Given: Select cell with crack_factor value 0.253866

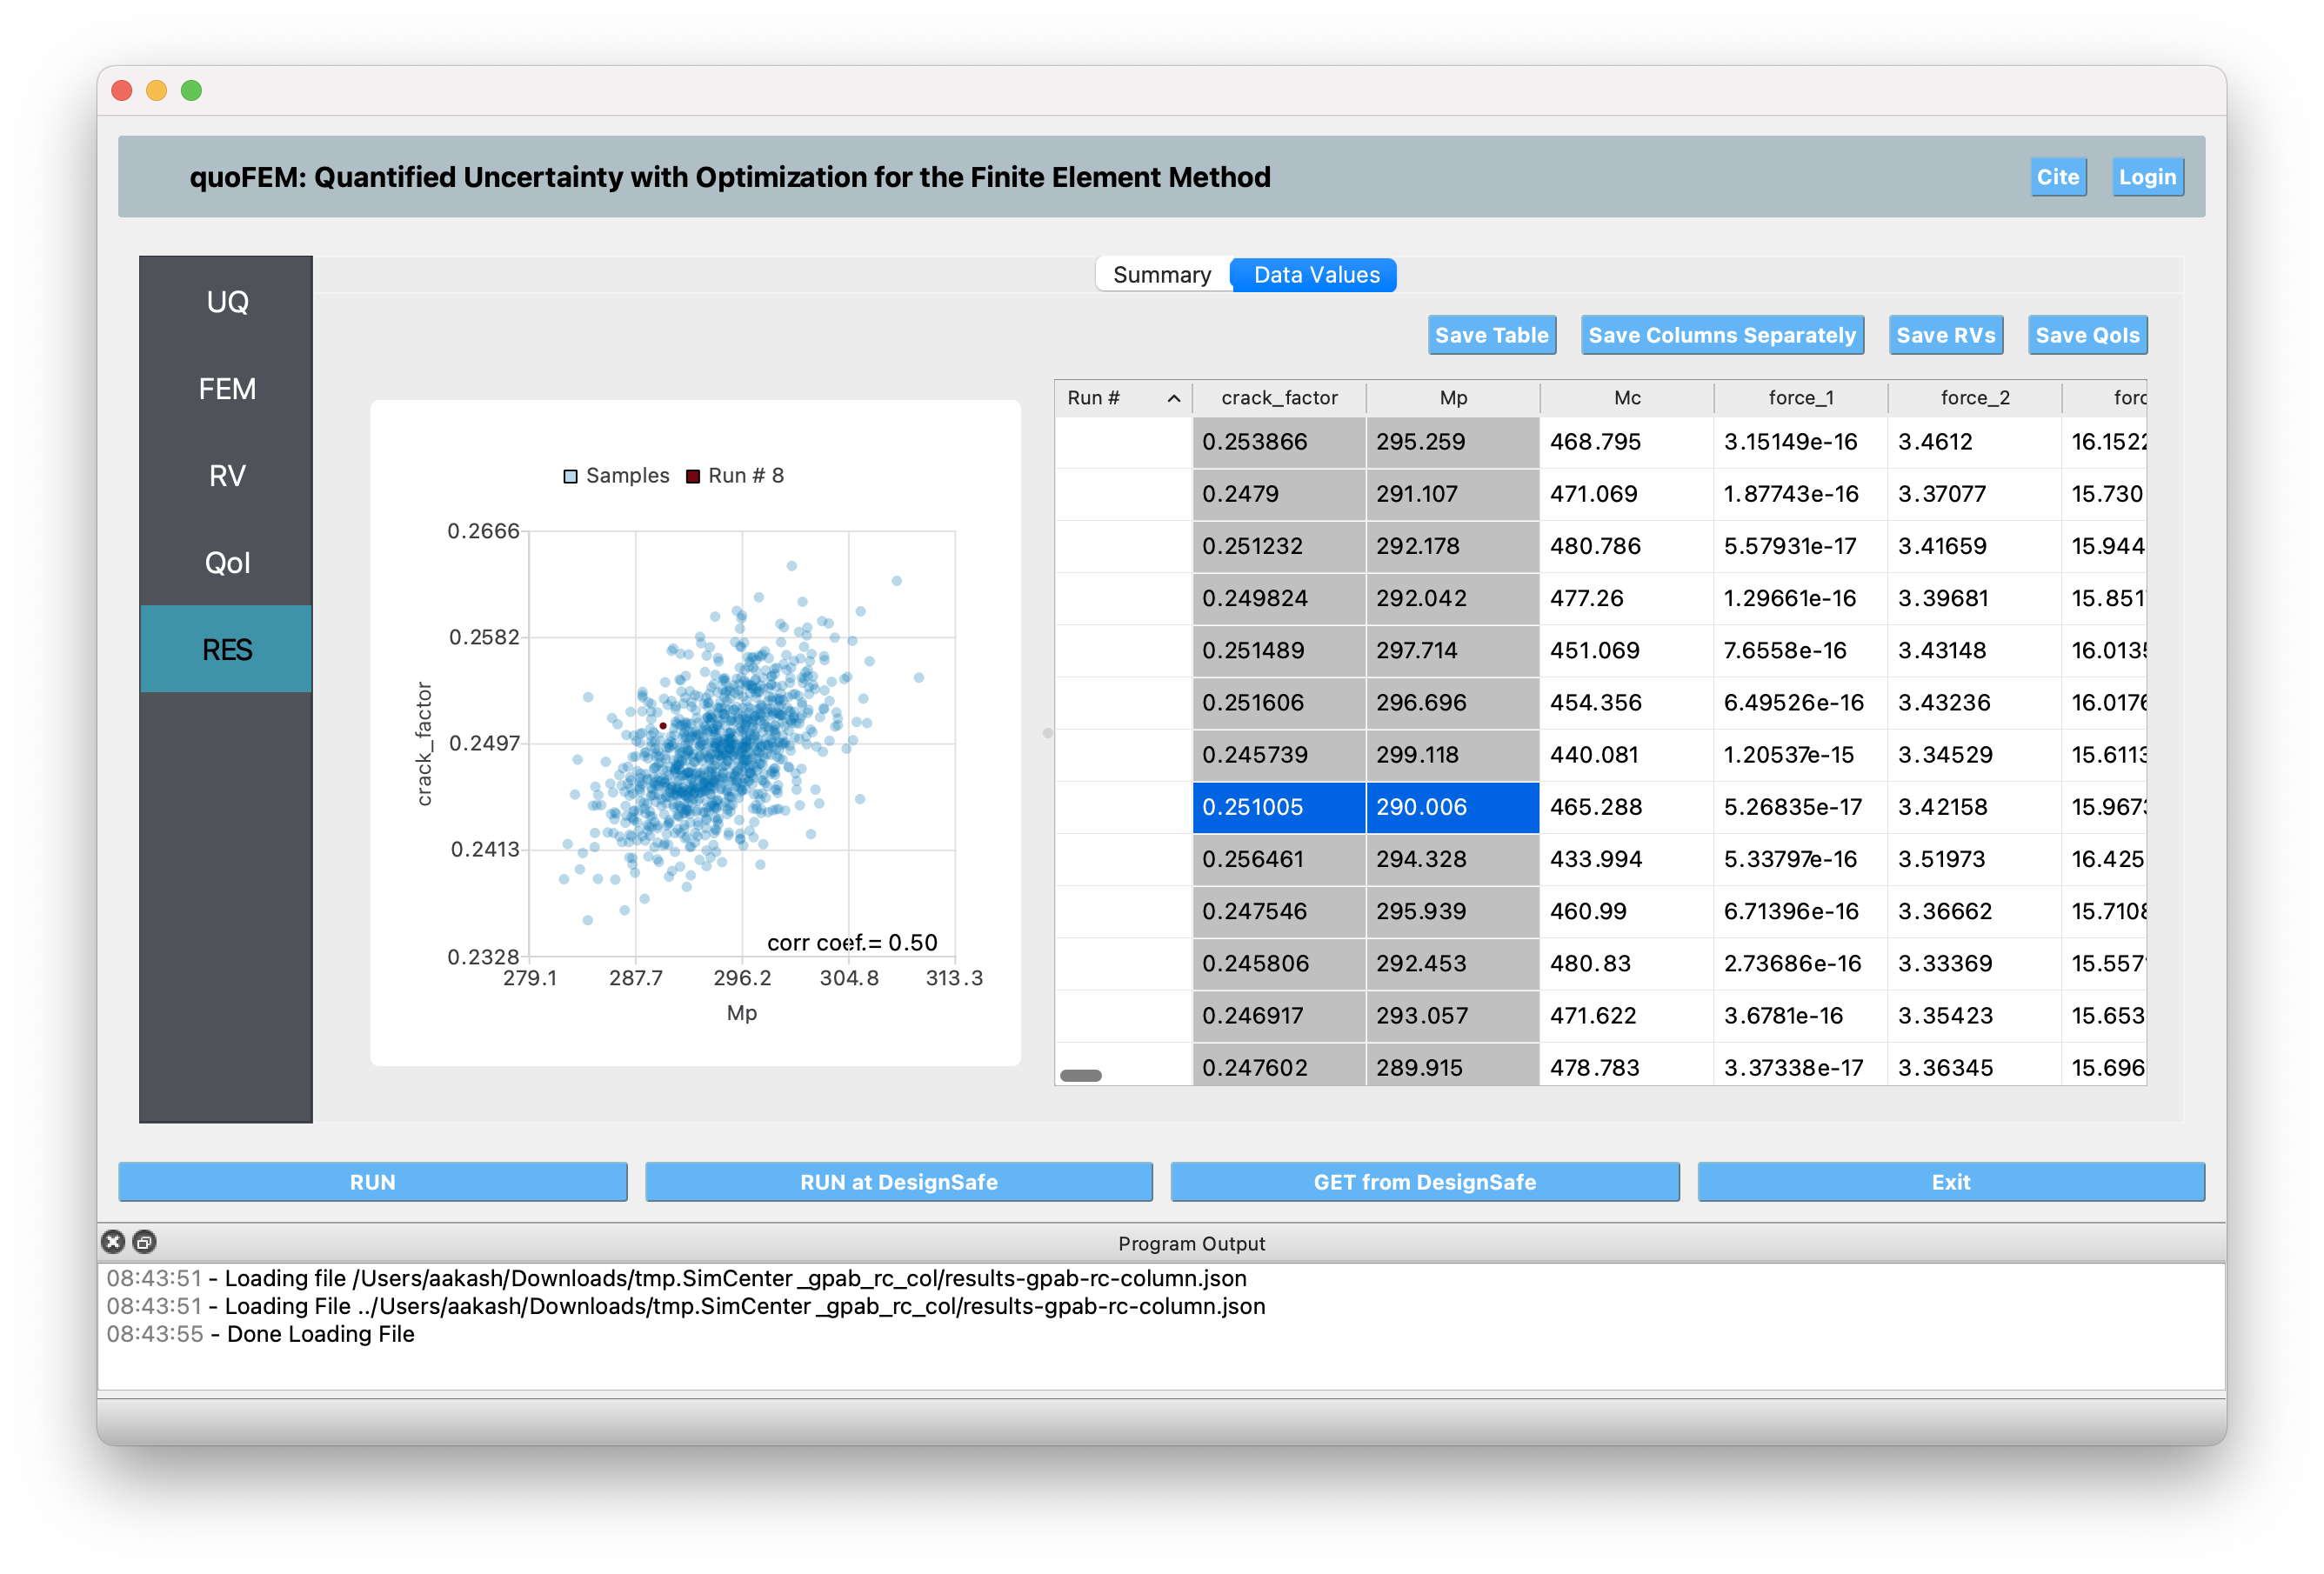Looking at the screenshot, I should [1279, 442].
